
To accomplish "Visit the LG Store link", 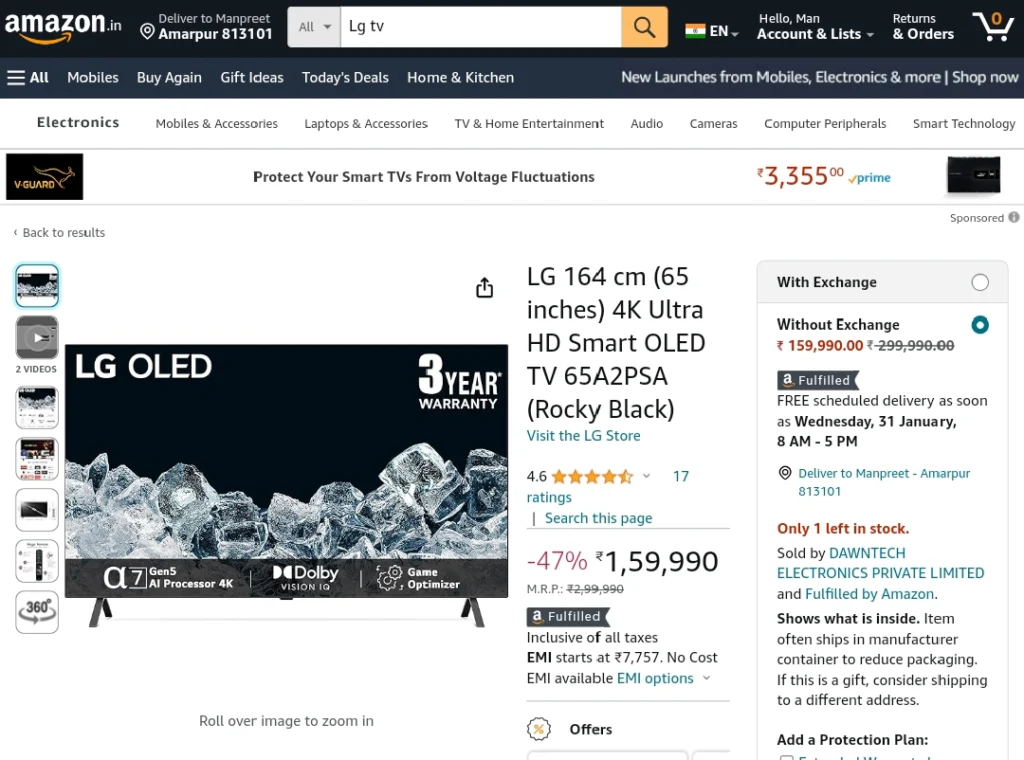I will click(583, 435).
